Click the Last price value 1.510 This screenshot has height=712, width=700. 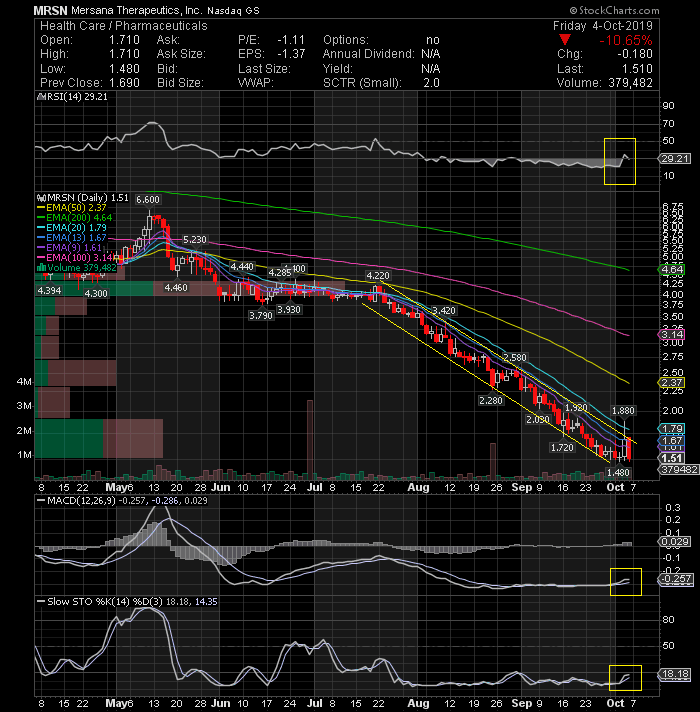click(x=637, y=69)
